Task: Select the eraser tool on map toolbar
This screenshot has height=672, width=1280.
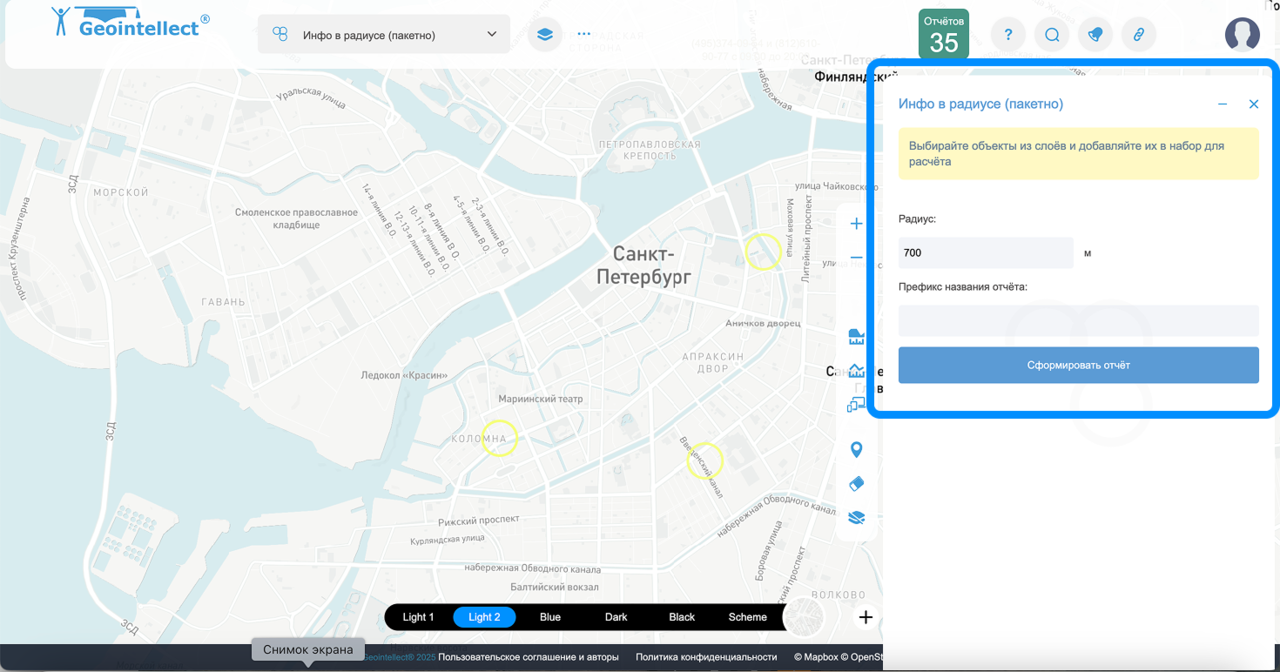Action: (x=856, y=484)
